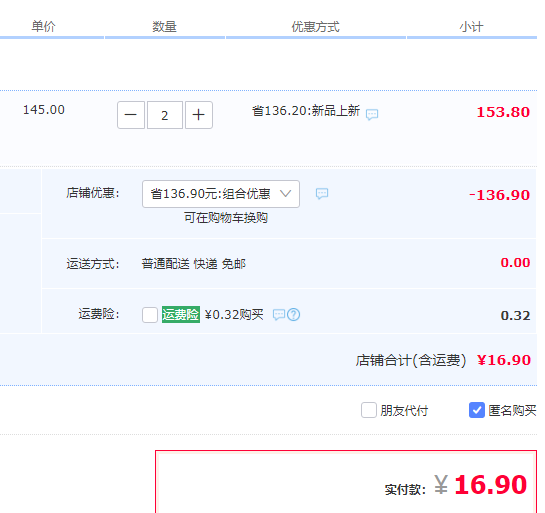The image size is (545, 513).
Task: Click the 省136.20:新品上新 discount text
Action: [306, 111]
